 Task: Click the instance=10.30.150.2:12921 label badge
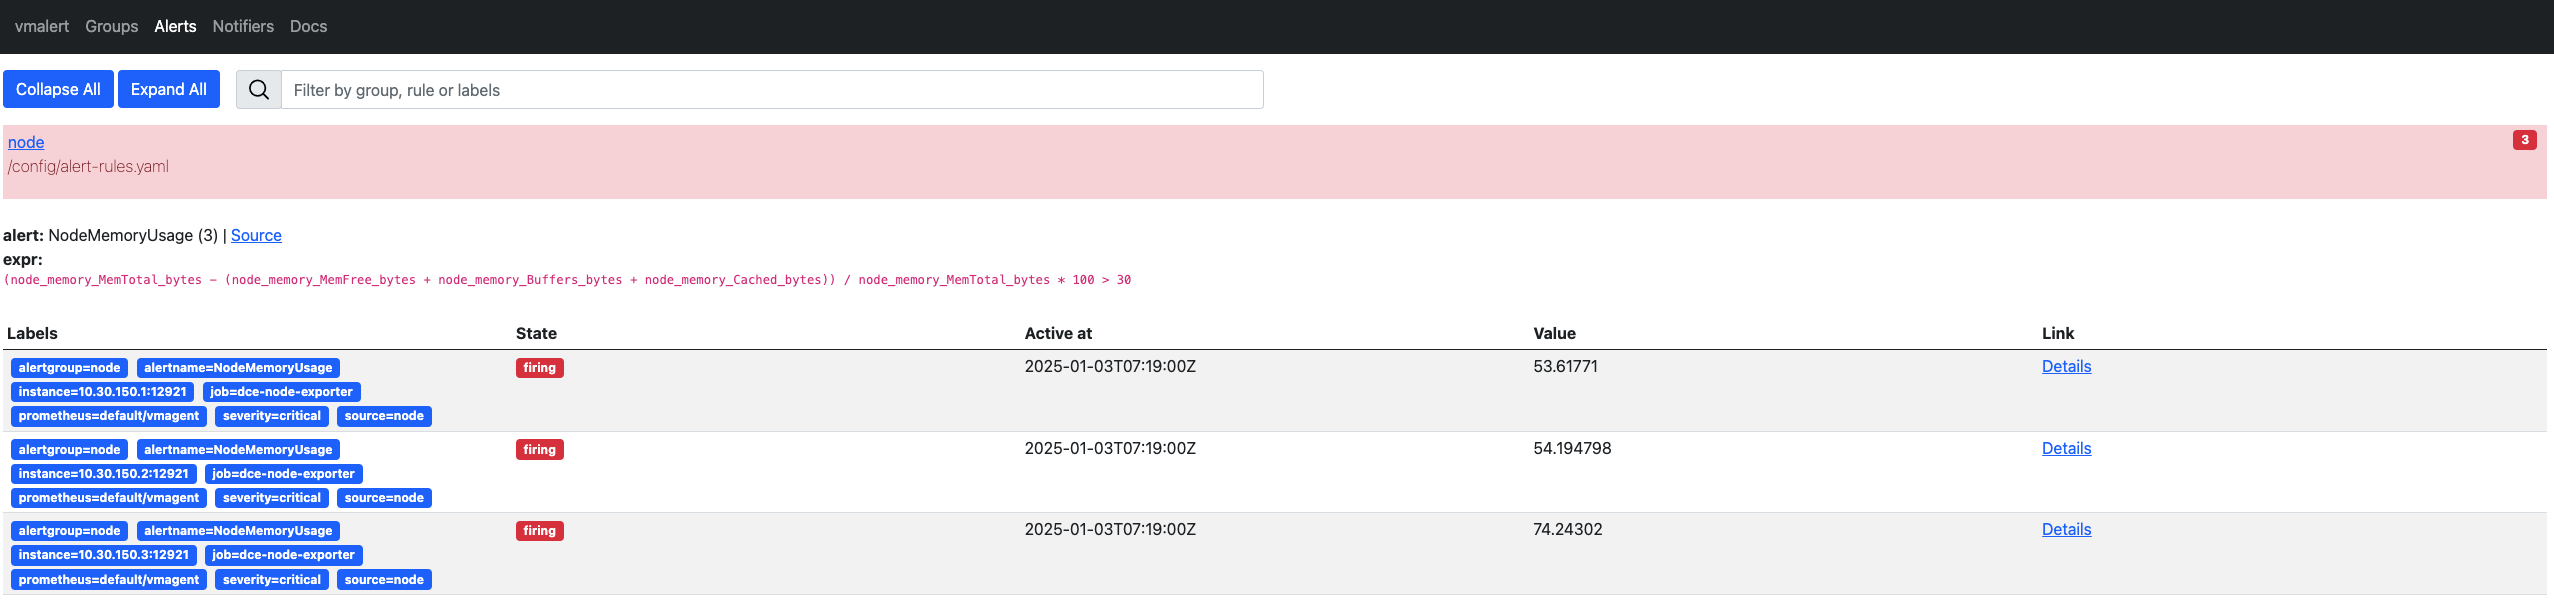(103, 474)
